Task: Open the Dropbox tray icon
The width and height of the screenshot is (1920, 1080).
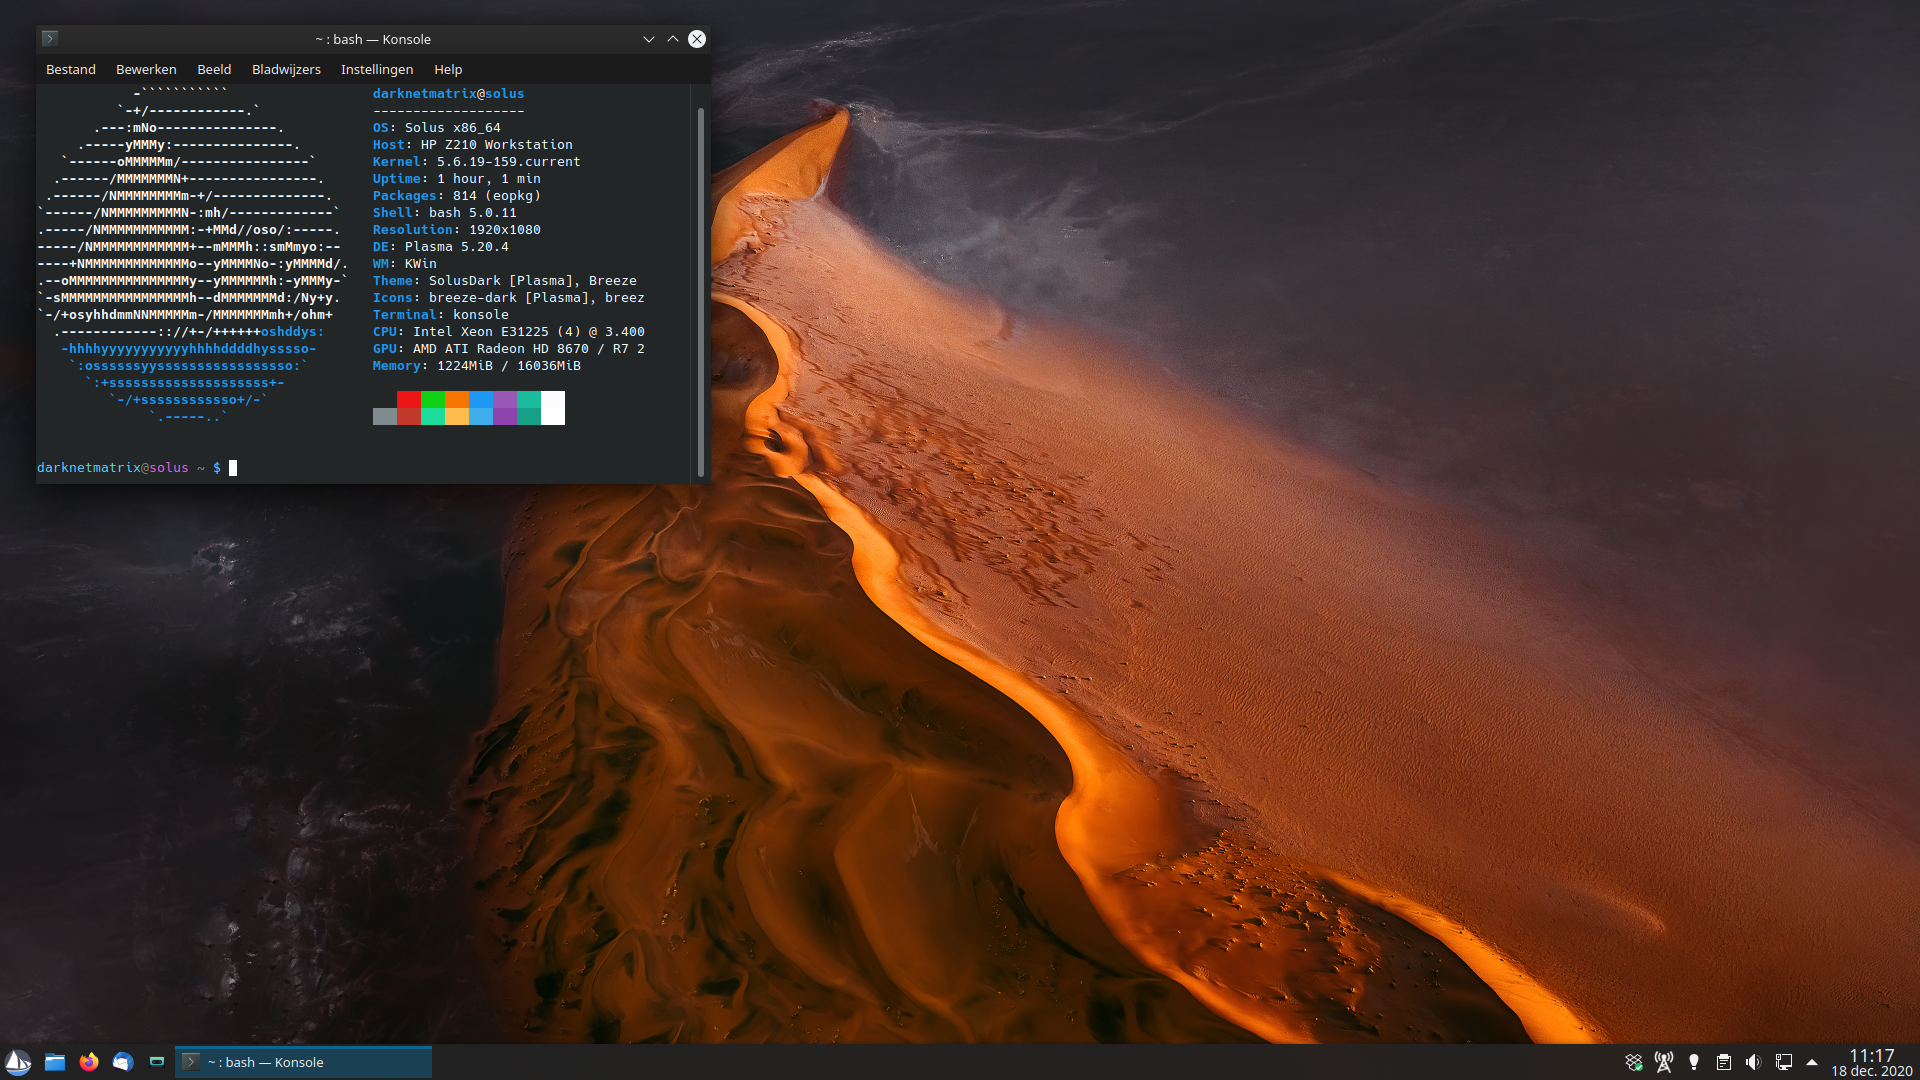Action: [1633, 1062]
